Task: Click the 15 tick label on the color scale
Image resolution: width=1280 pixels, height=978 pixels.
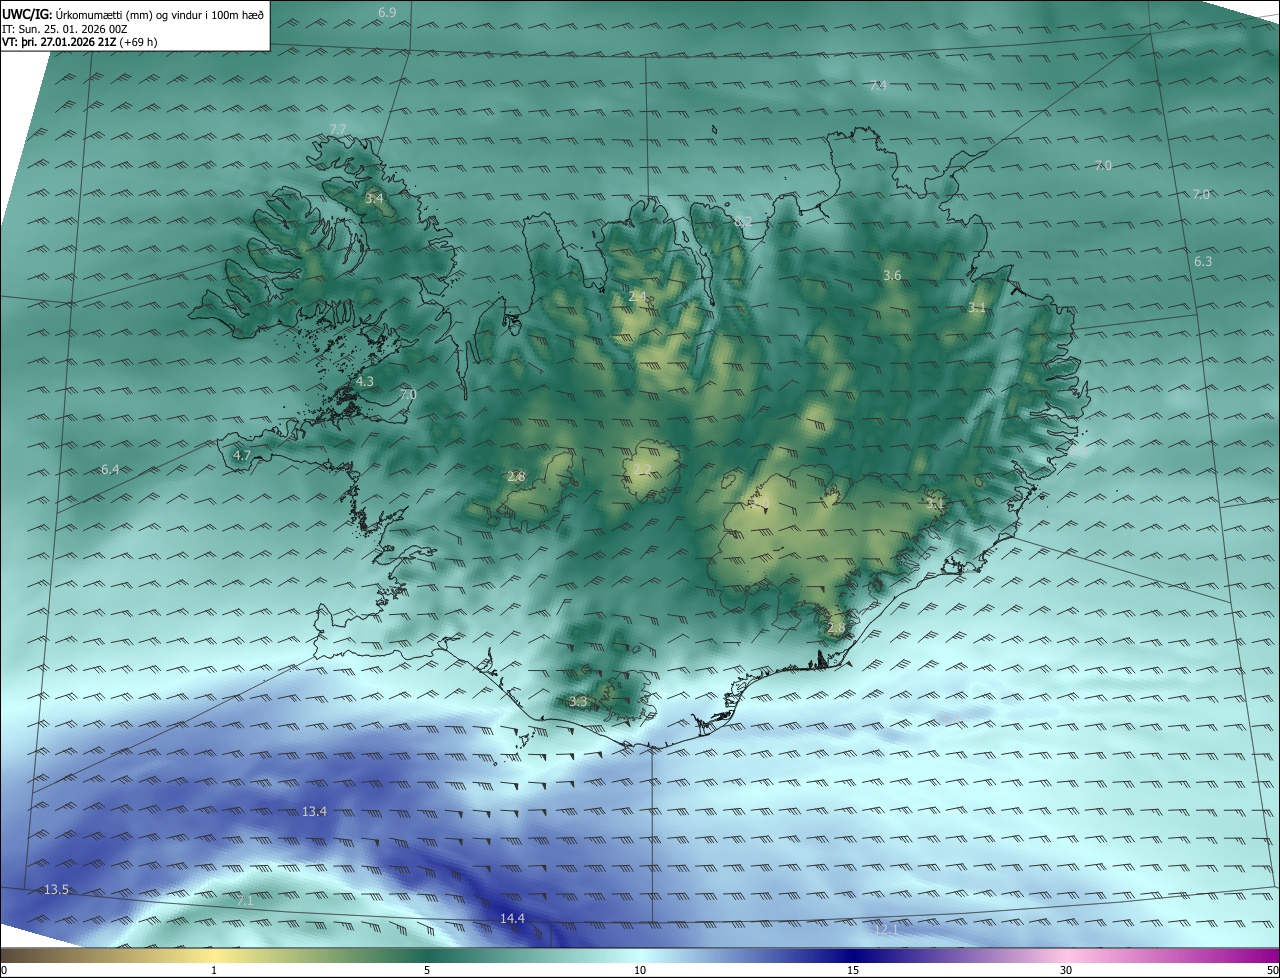Action: coord(853,971)
